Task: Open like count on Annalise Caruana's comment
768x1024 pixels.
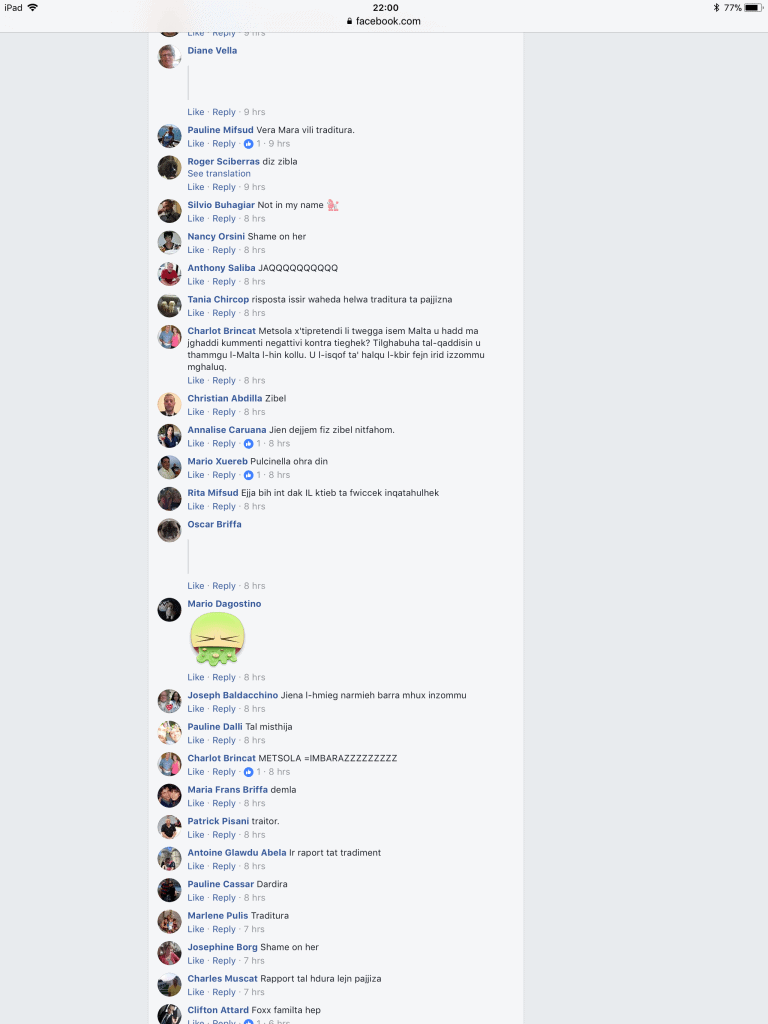Action: [x=259, y=443]
